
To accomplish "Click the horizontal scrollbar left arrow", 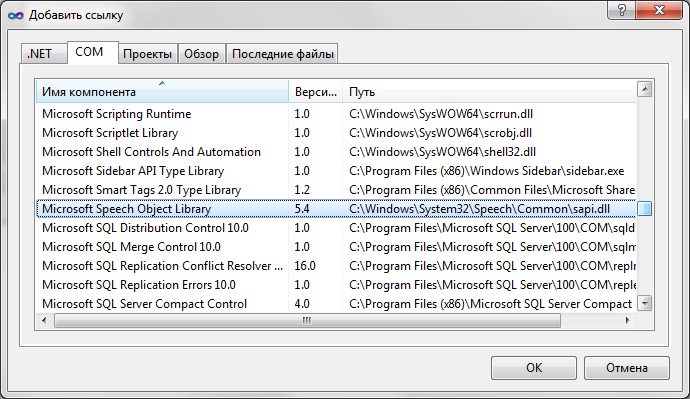I will pyautogui.click(x=44, y=320).
